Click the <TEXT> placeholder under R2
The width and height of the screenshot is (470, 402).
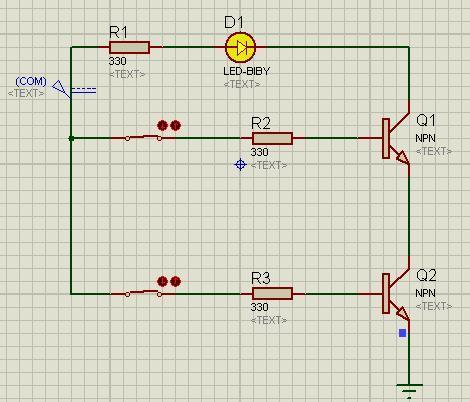click(x=269, y=165)
